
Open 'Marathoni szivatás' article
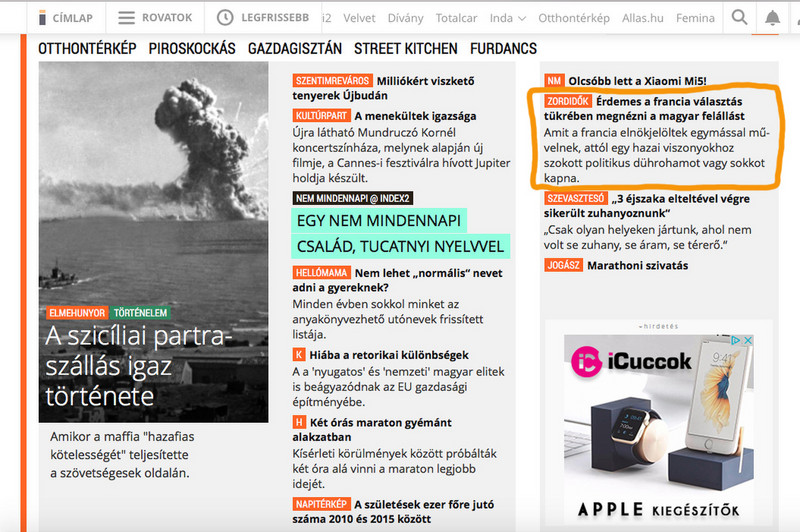[x=637, y=265]
